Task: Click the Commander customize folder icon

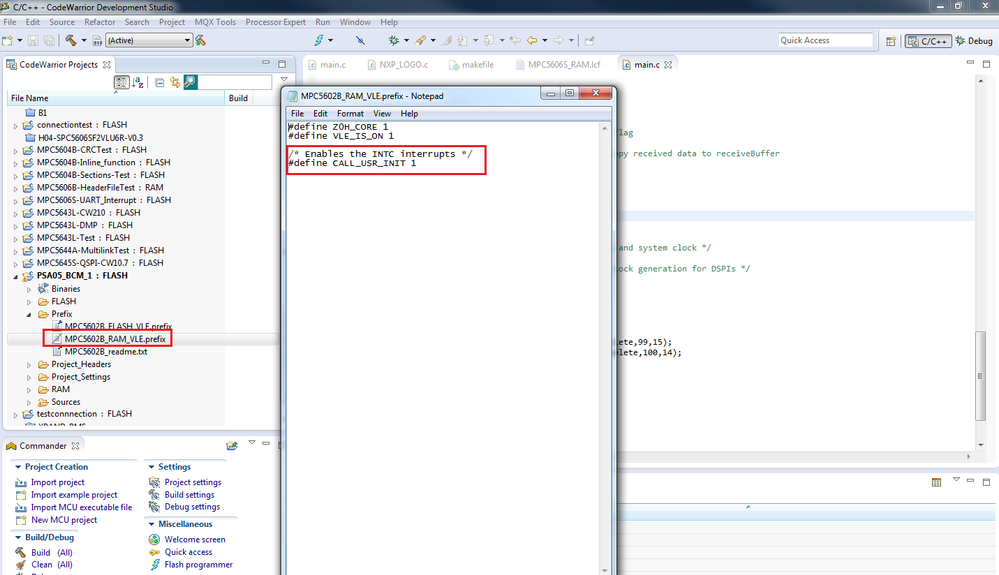Action: (232, 446)
